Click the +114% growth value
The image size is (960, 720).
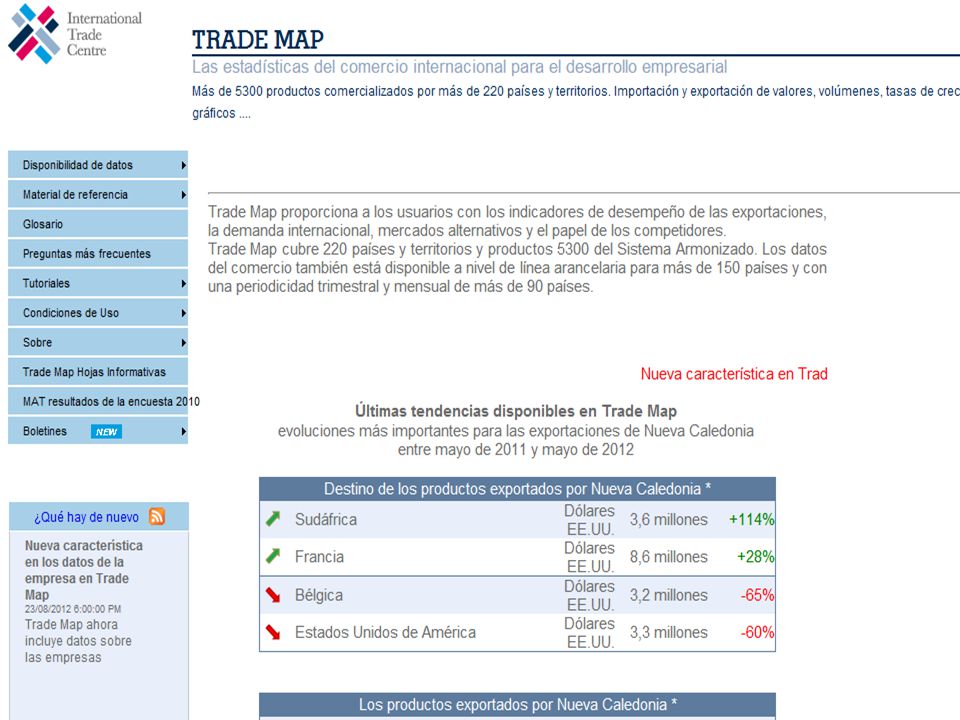[751, 520]
